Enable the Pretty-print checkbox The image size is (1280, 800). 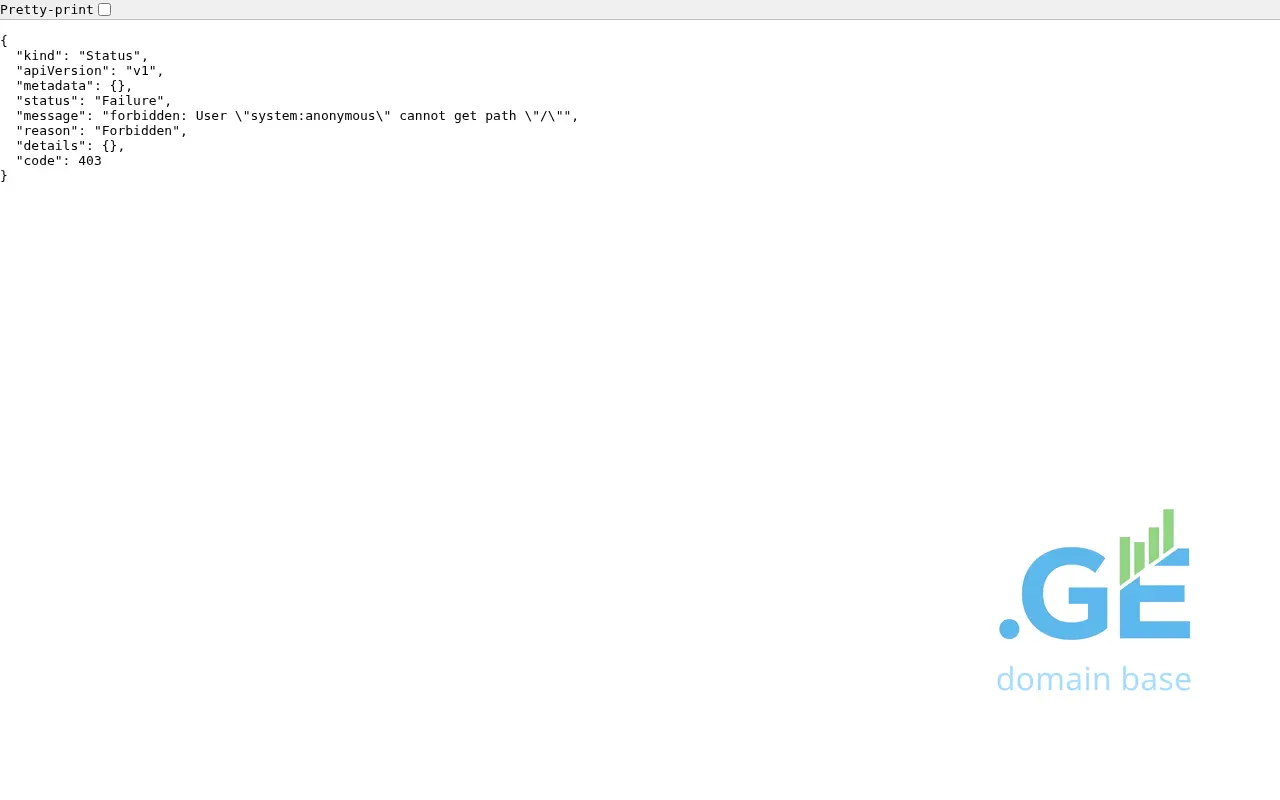[104, 10]
